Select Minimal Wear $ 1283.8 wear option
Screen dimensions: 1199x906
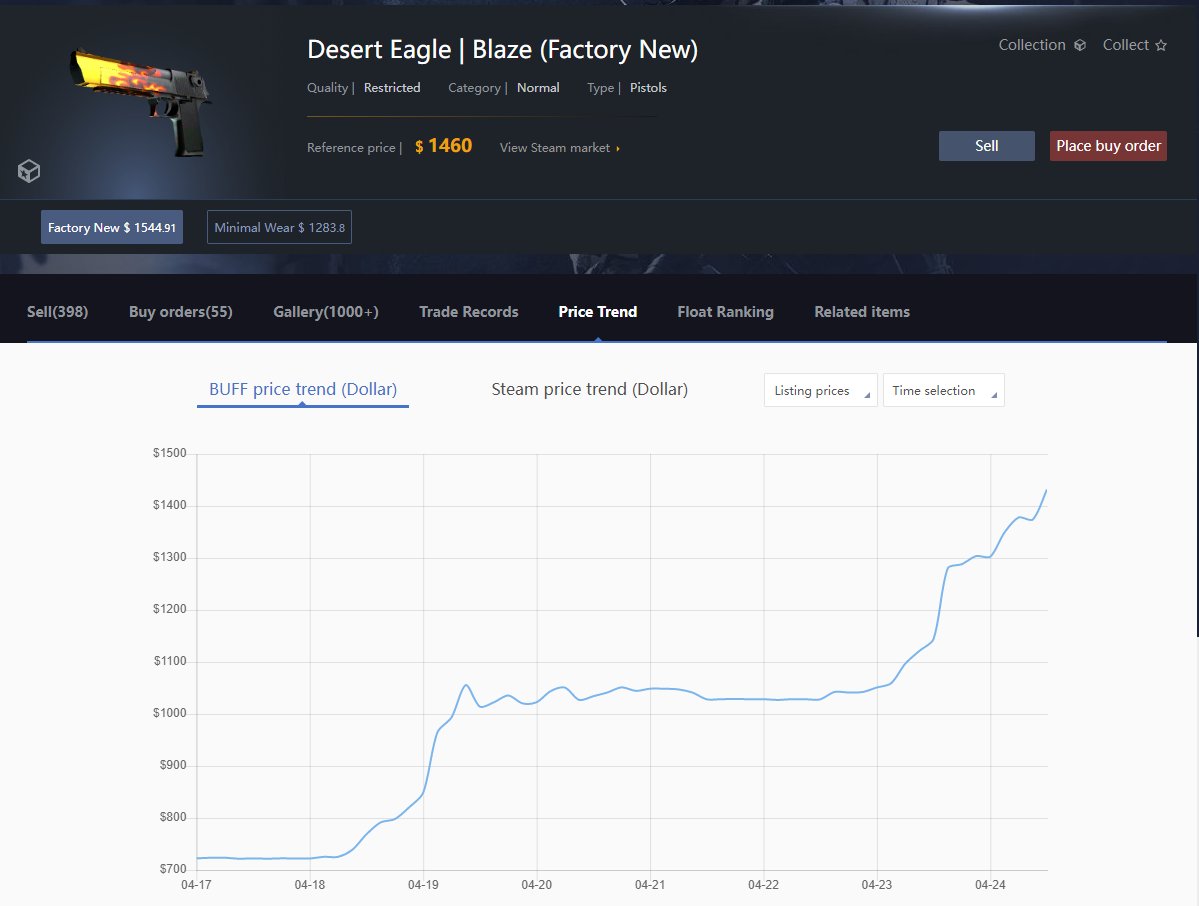coord(279,227)
